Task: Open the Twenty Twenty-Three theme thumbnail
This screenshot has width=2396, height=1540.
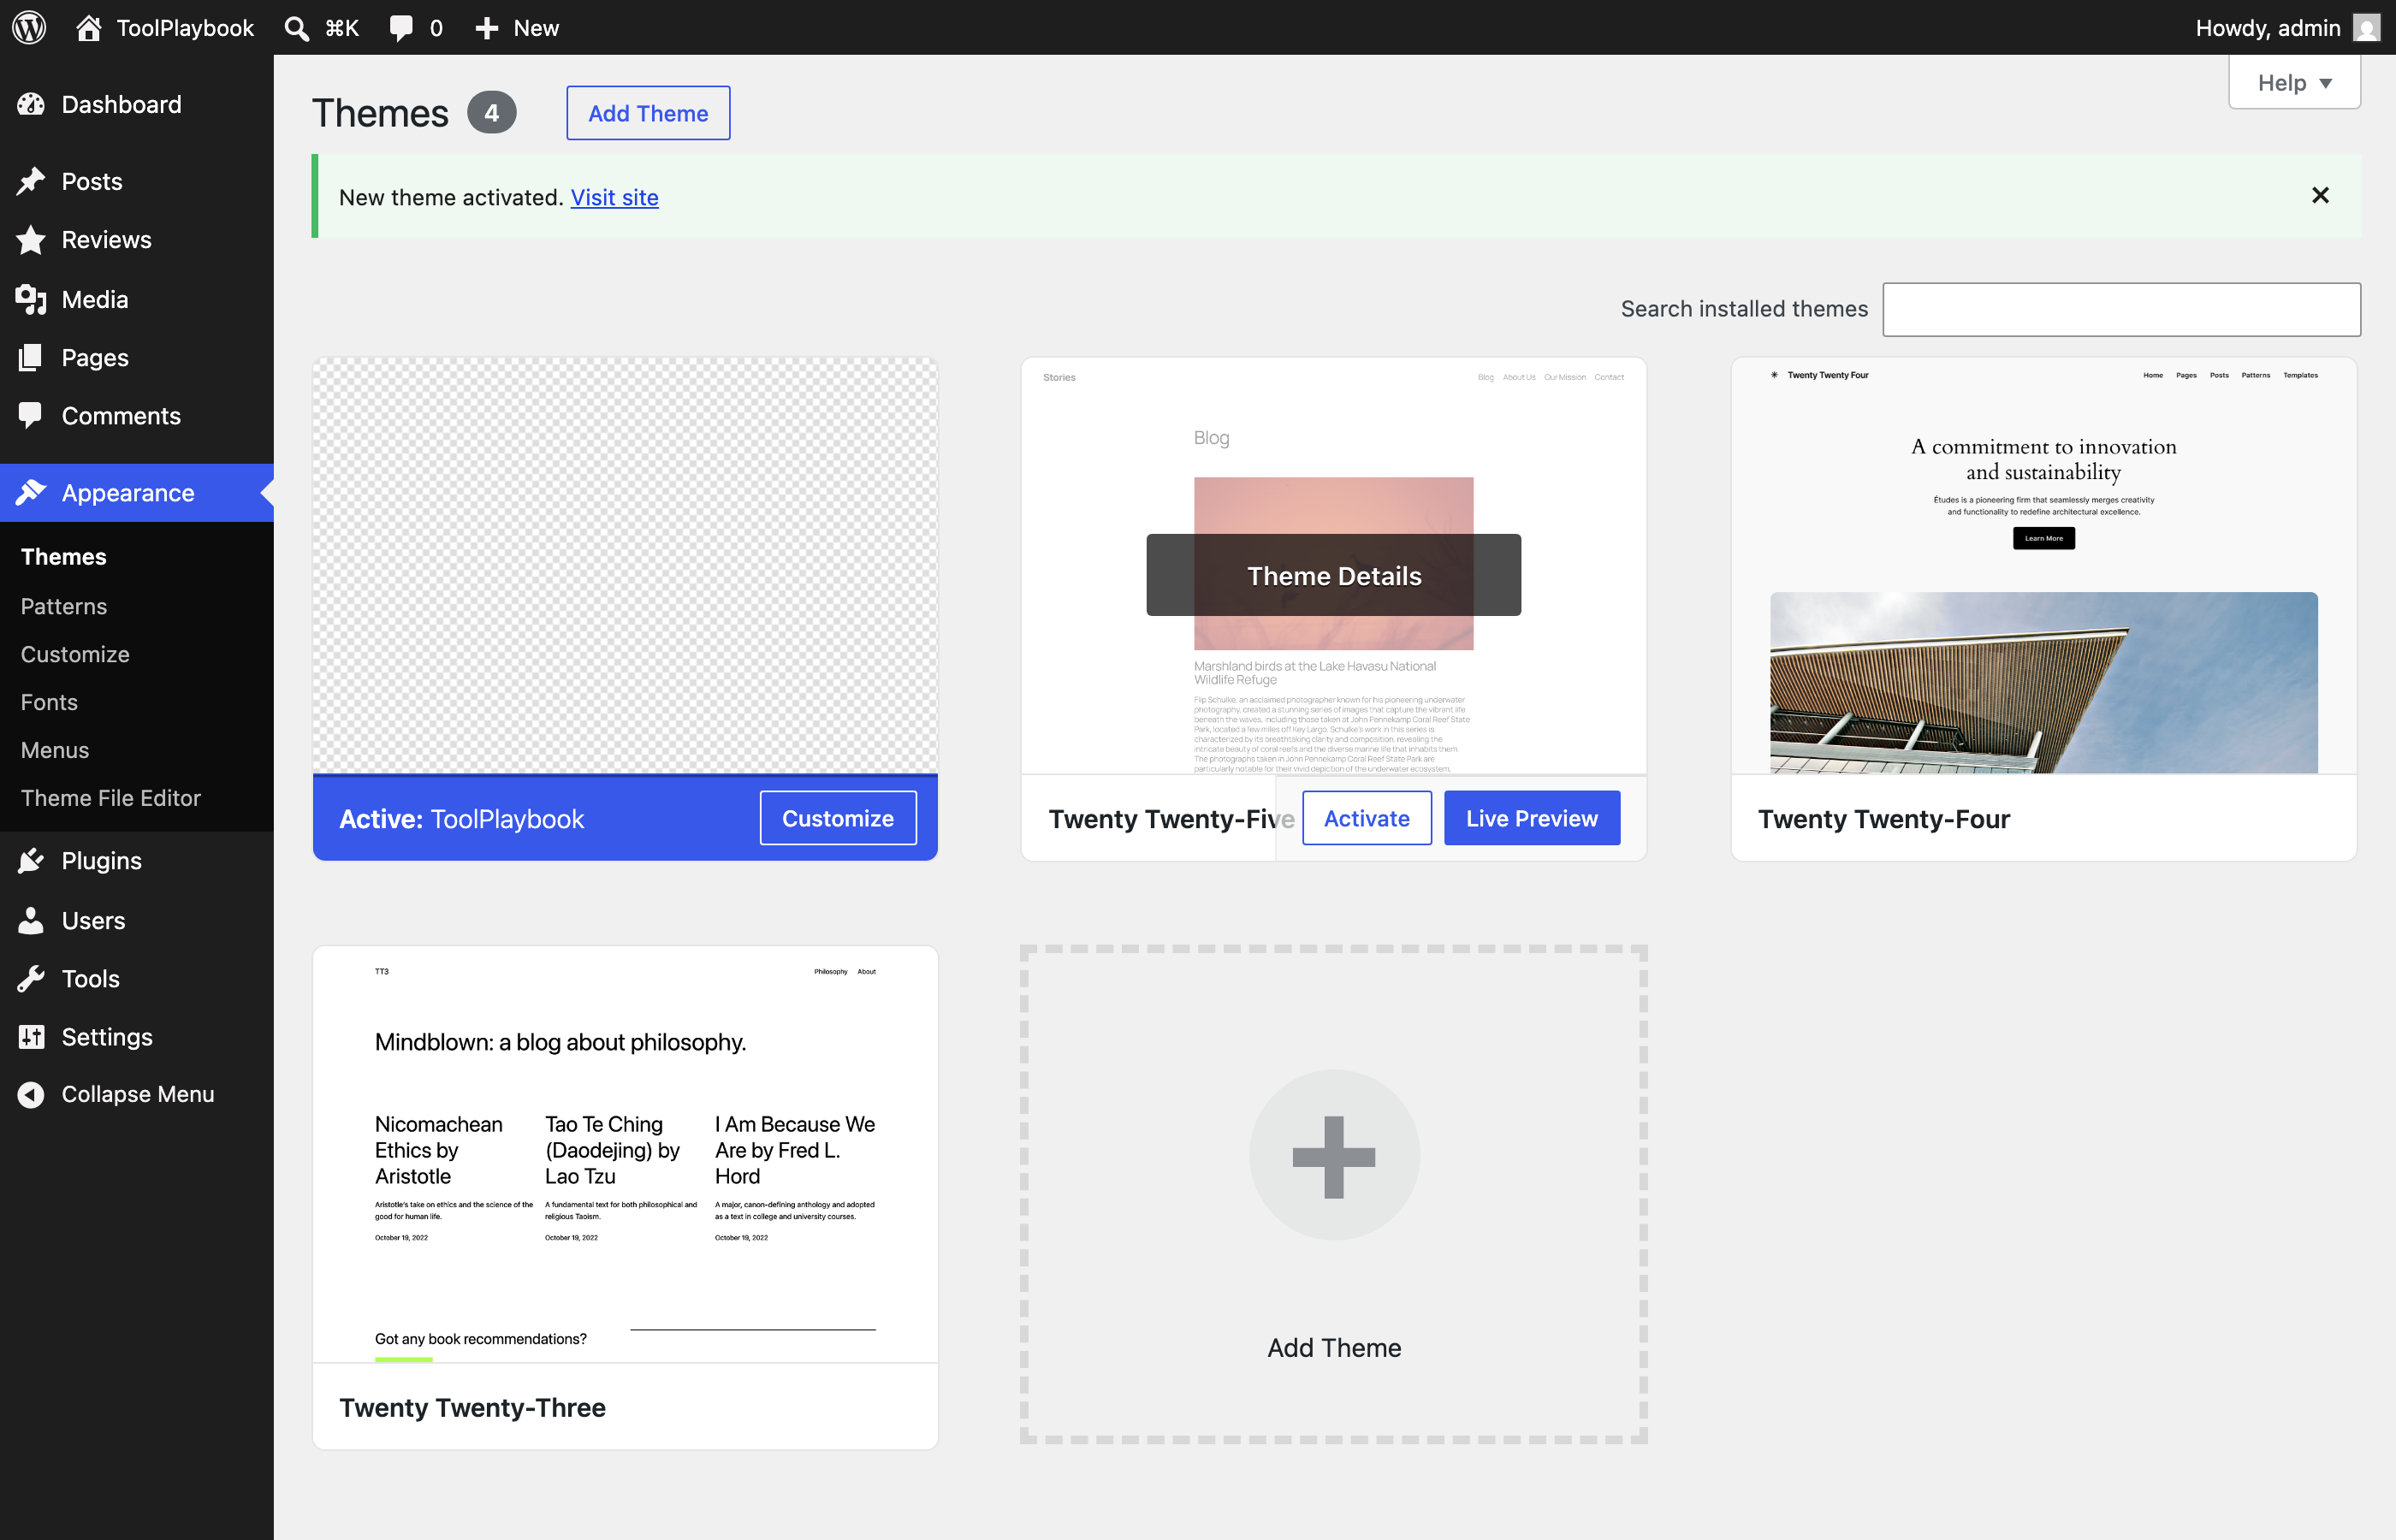Action: tap(625, 1154)
